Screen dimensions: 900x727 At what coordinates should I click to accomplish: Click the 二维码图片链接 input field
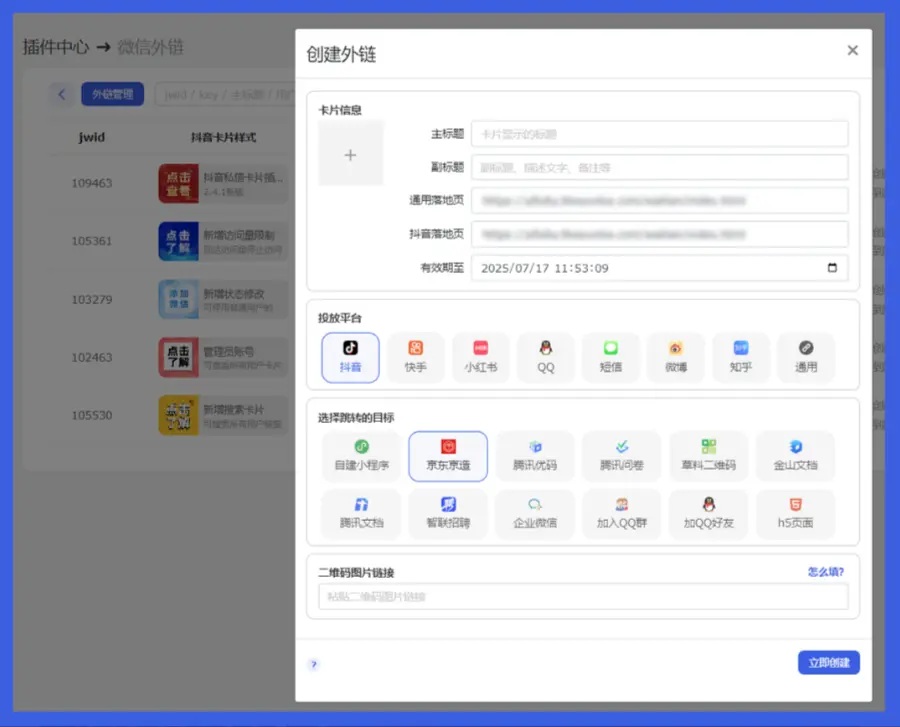pyautogui.click(x=583, y=597)
